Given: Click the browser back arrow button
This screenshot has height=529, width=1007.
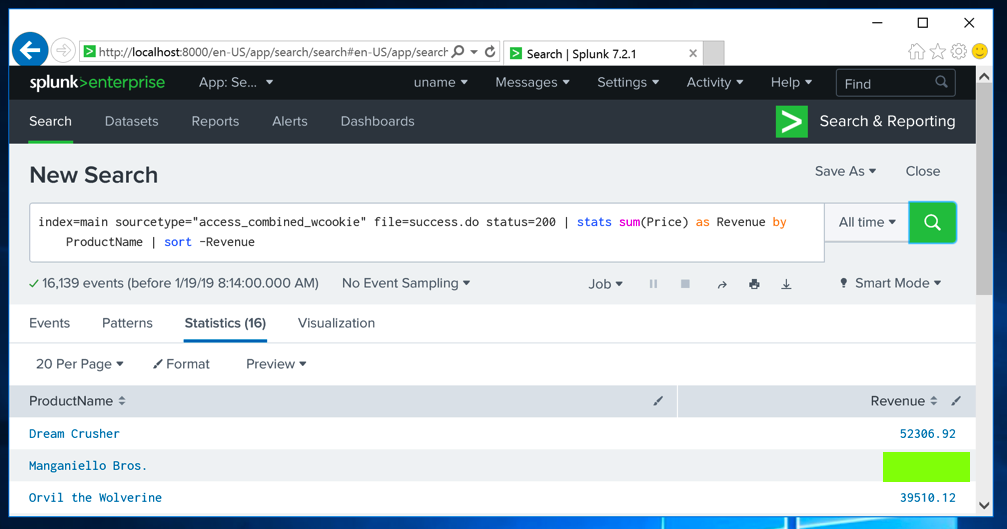Looking at the screenshot, I should (30, 50).
